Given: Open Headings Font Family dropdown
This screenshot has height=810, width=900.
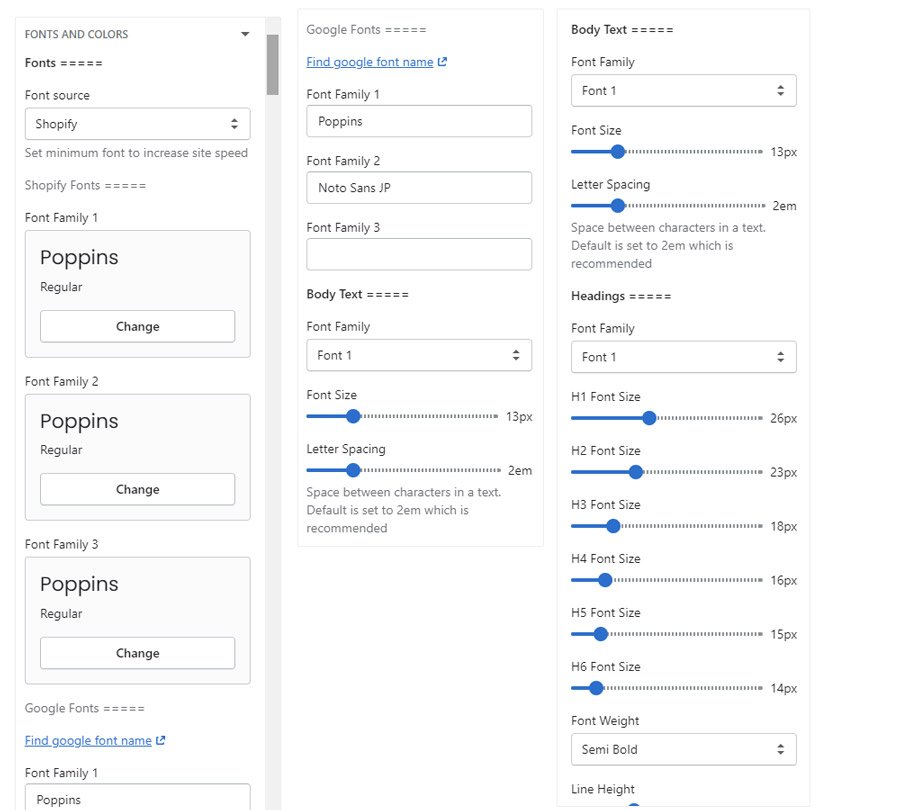Looking at the screenshot, I should click(x=683, y=357).
